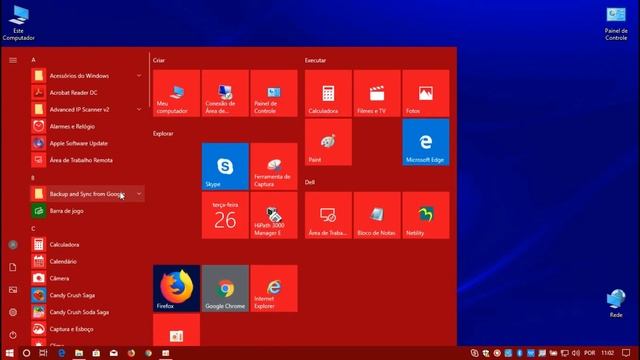640x360 pixels.
Task: Open Cortana circle on taskbar
Action: [26, 353]
